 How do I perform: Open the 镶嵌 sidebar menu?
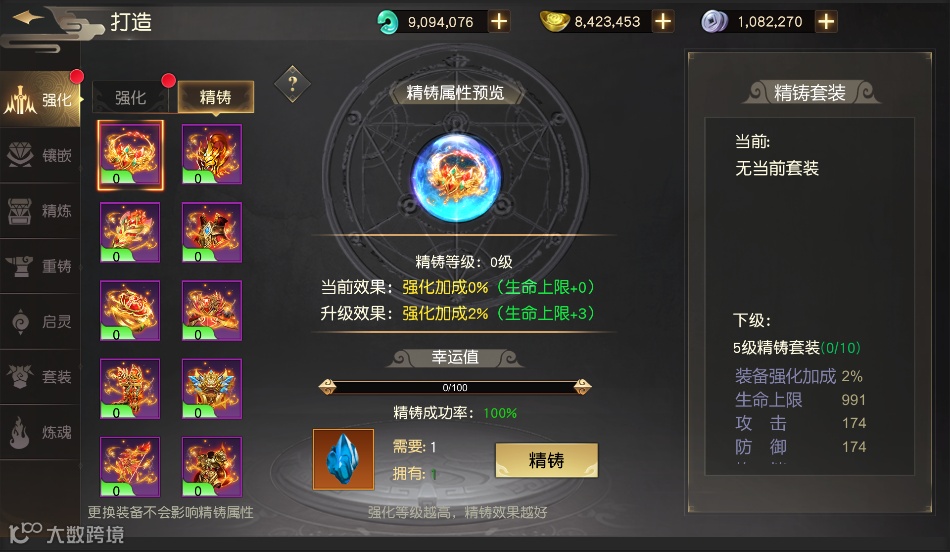coord(40,156)
